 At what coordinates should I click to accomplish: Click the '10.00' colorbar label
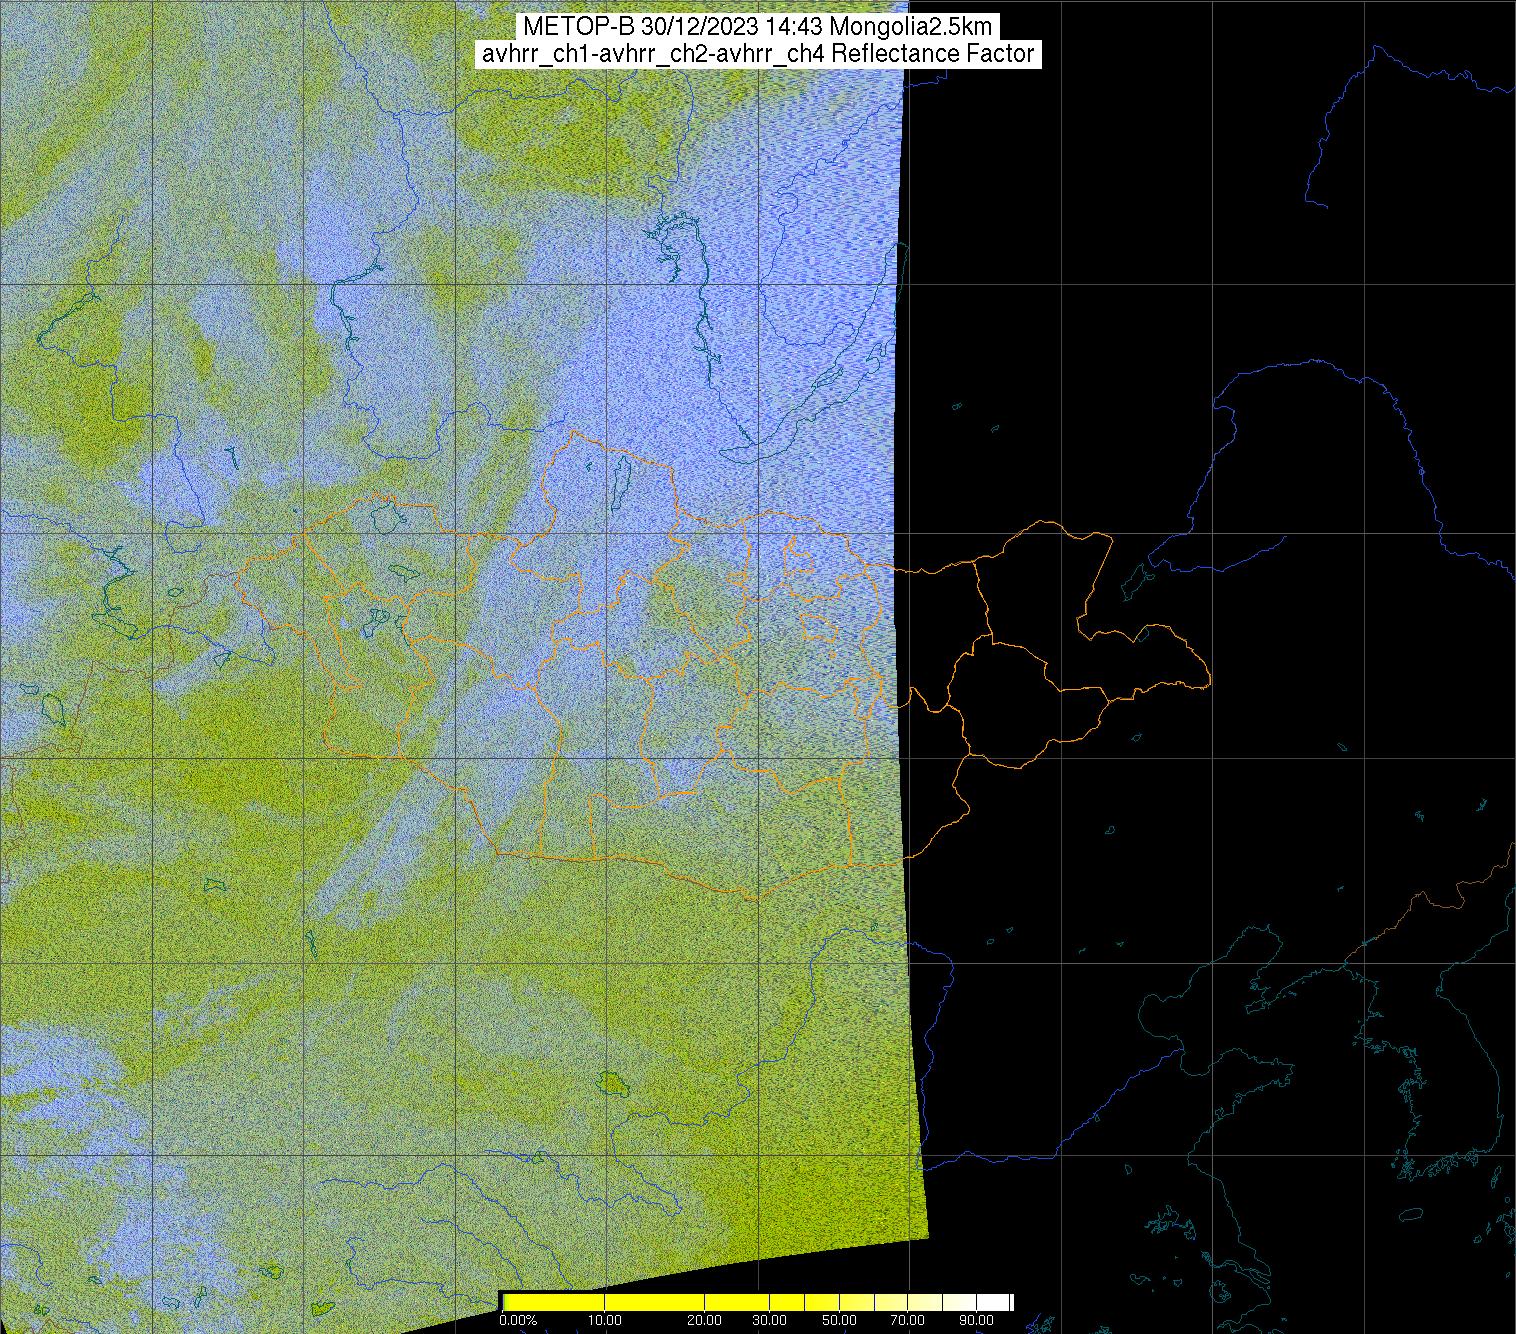pyautogui.click(x=605, y=1320)
